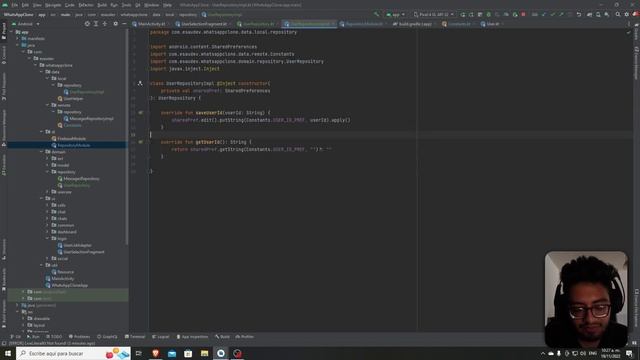This screenshot has width=640, height=360.
Task: Click the green Debug bug icon
Action: (489, 14)
